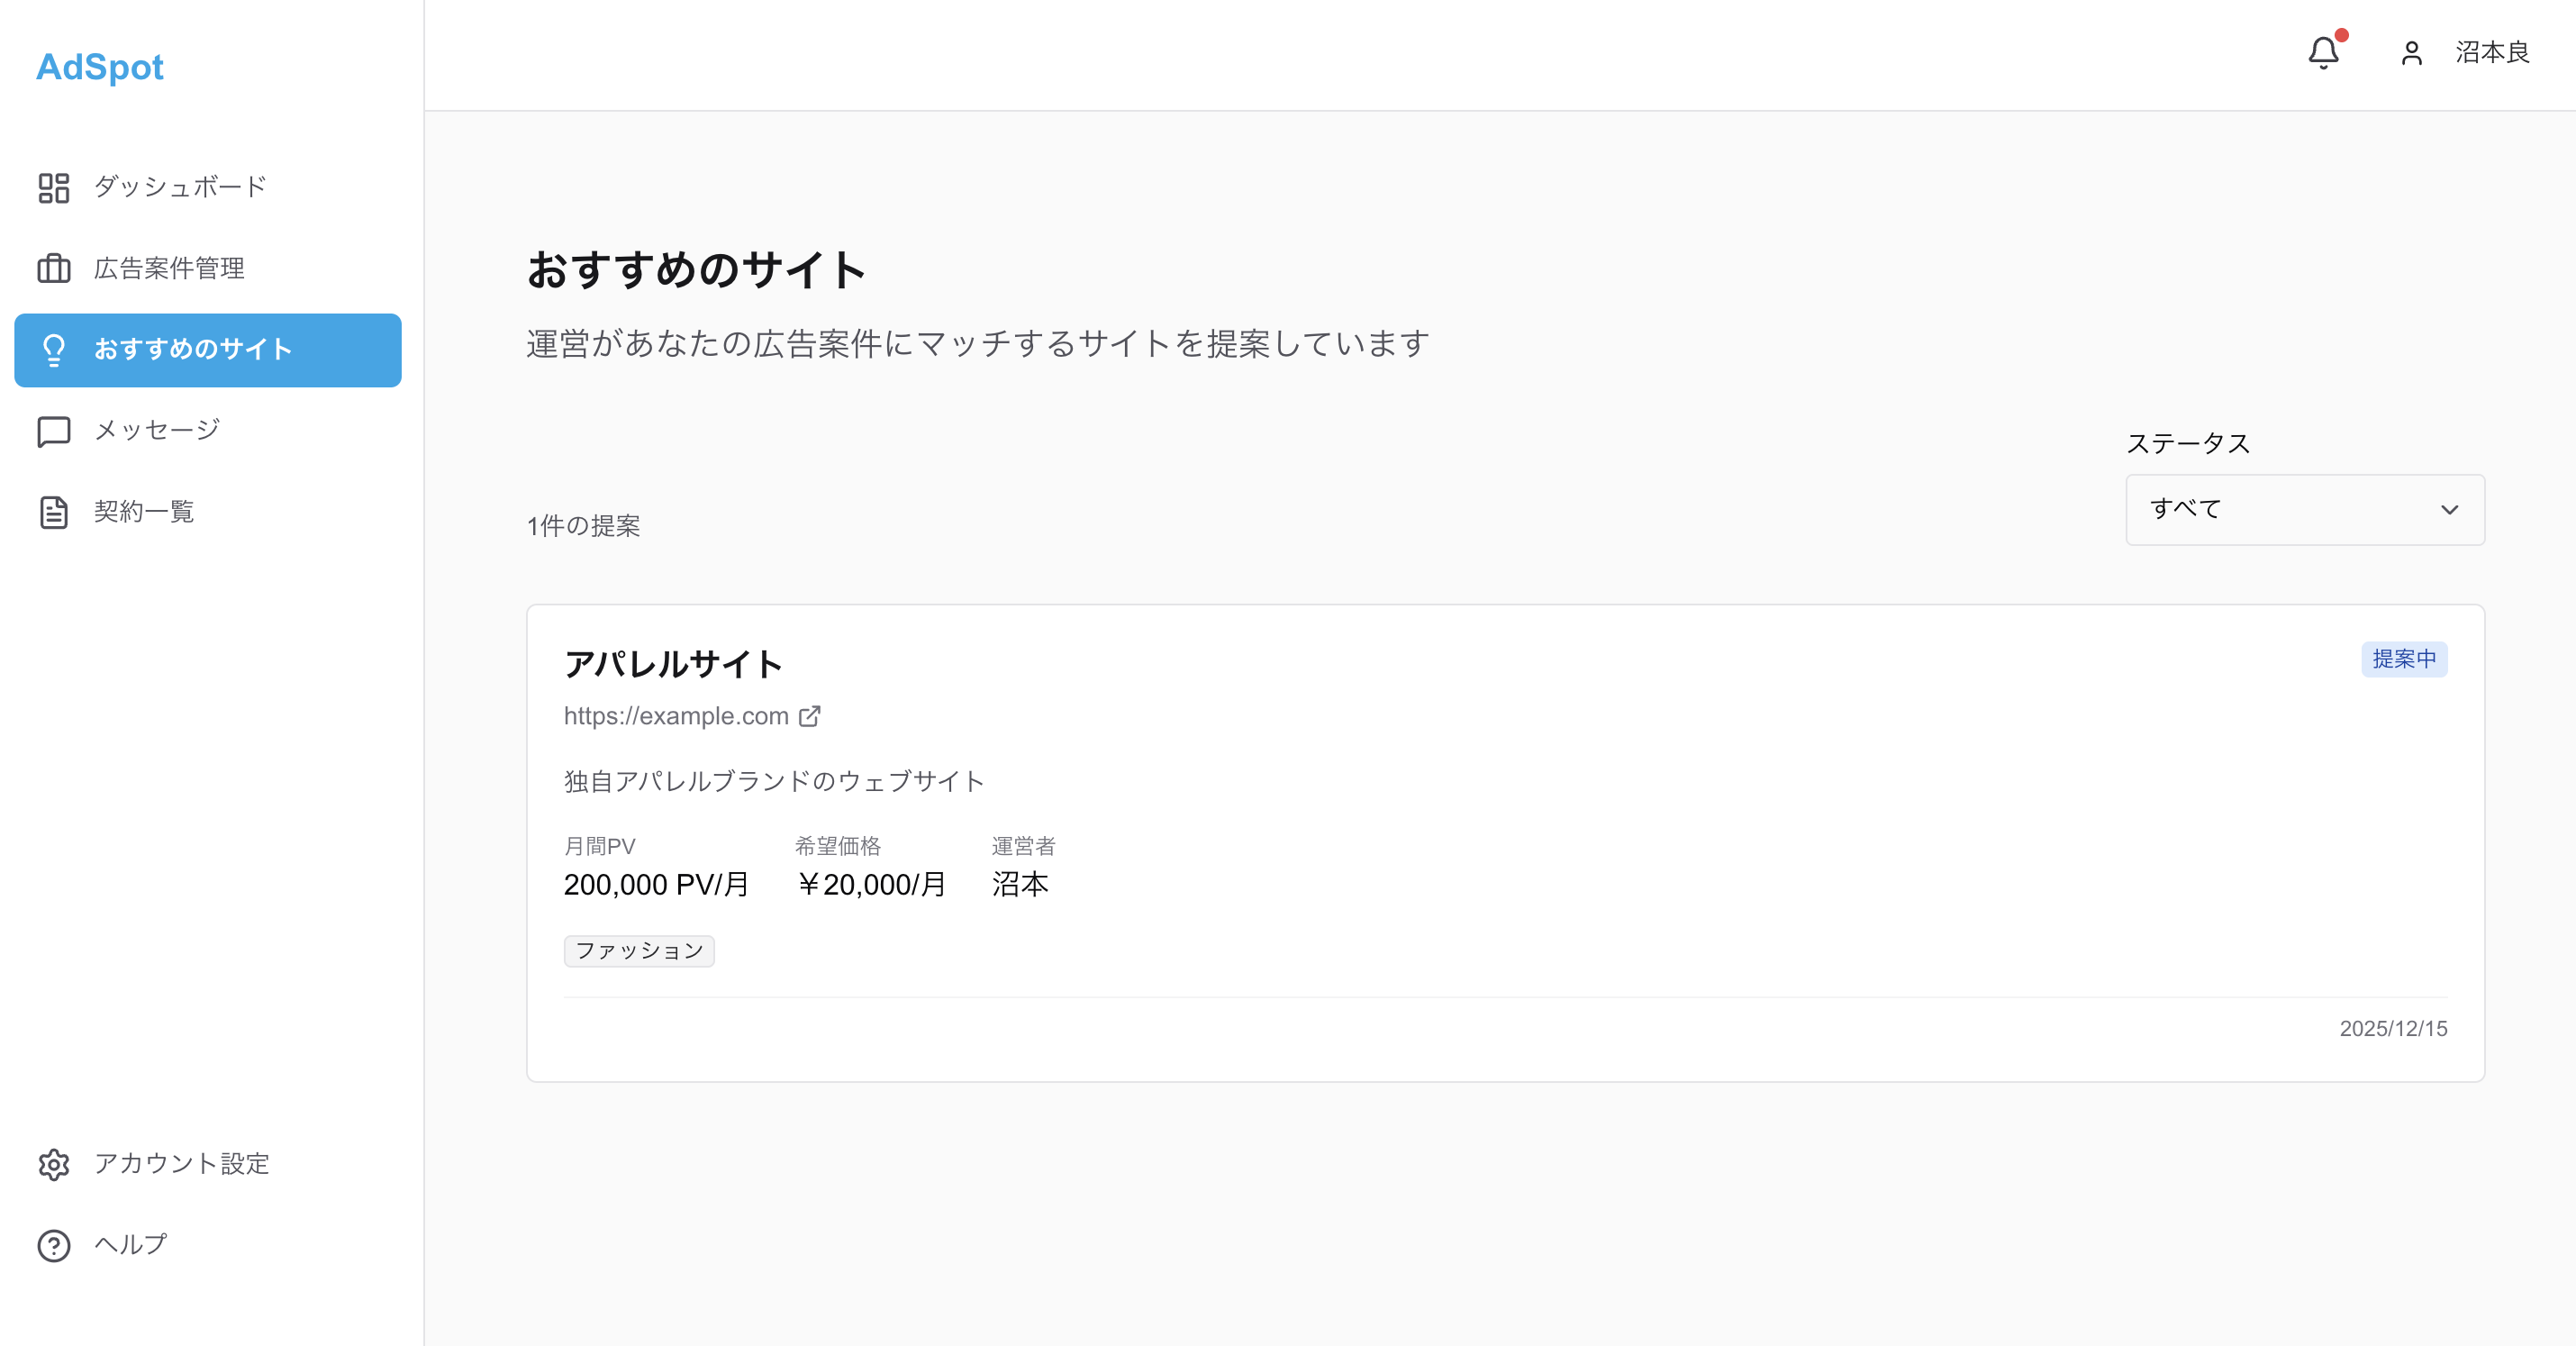Open the https://example.com link
The width and height of the screenshot is (2576, 1346).
676,716
